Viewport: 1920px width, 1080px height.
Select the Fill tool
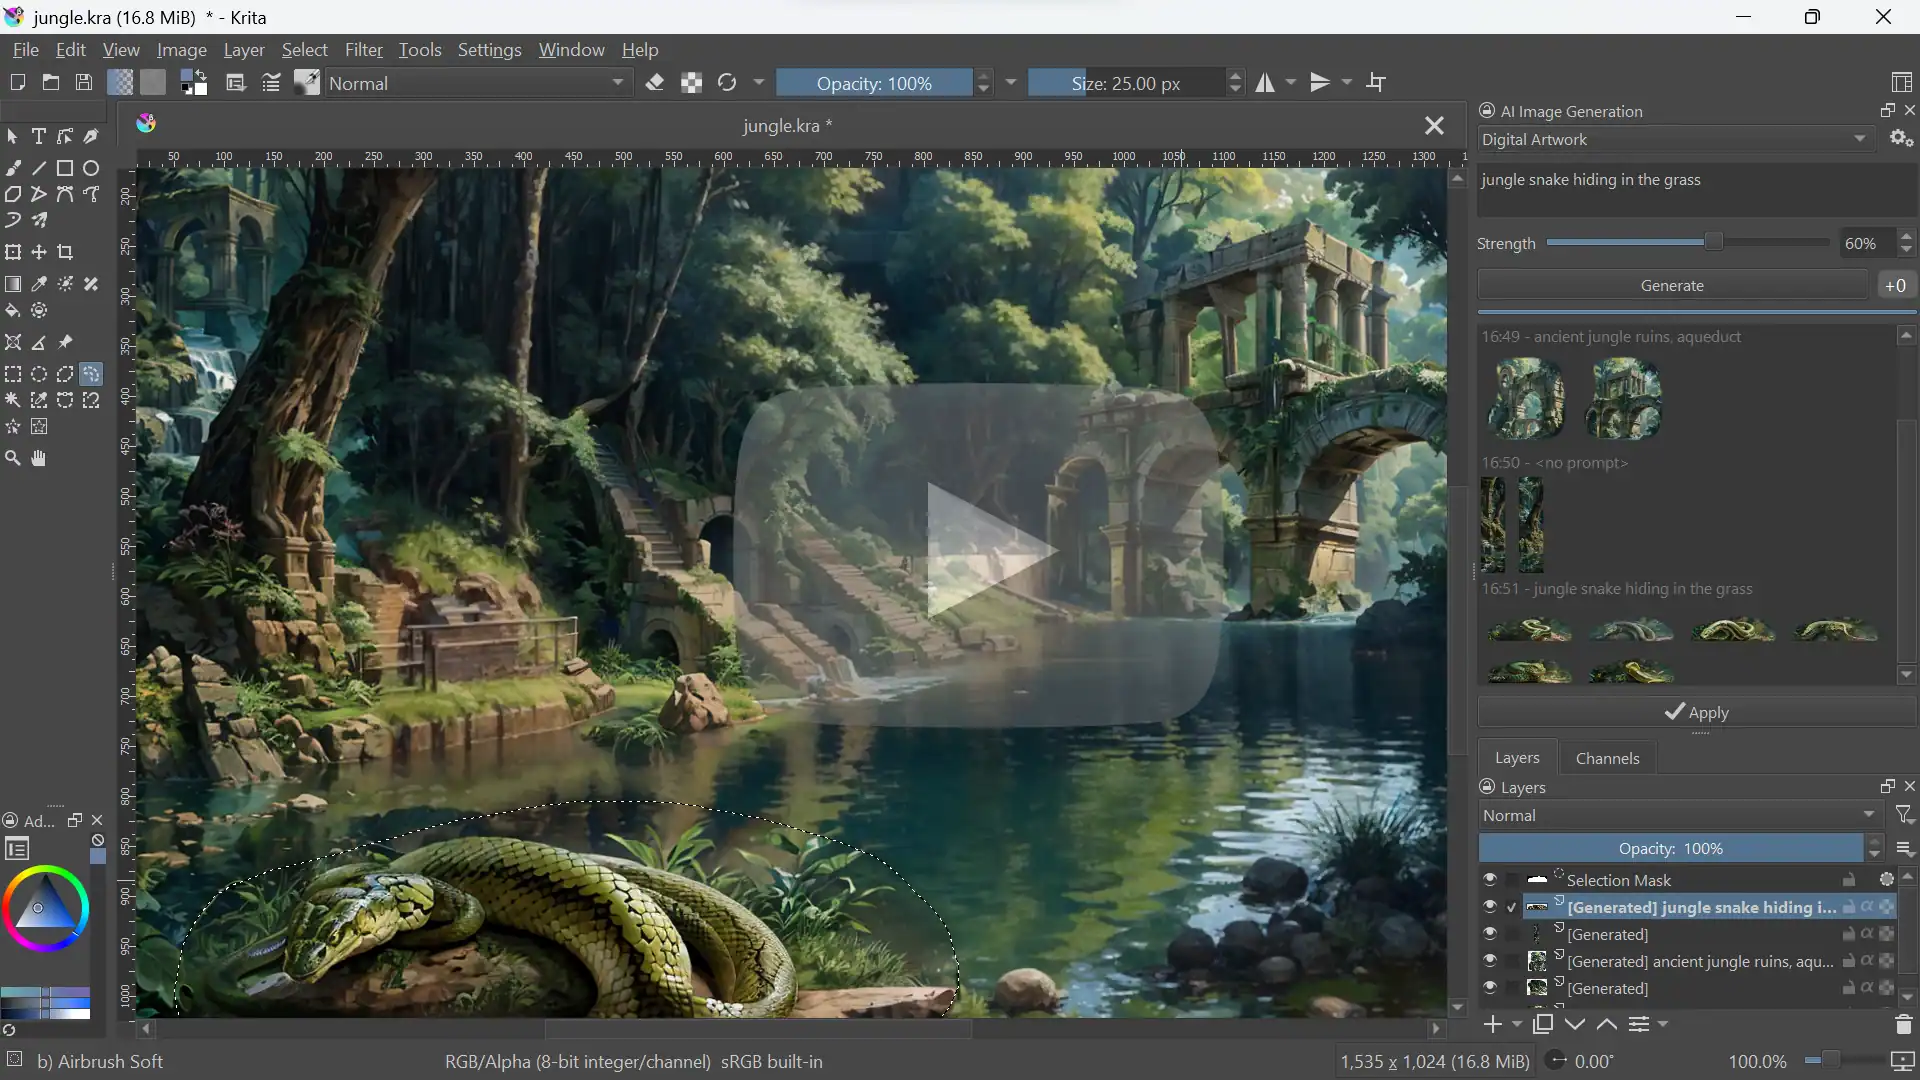point(13,310)
